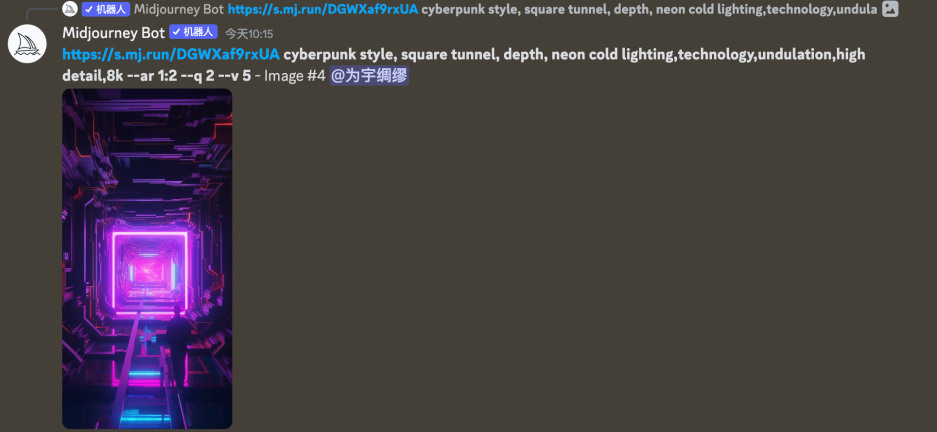Select the 机器人 badge in the reply preview line
The height and width of the screenshot is (432, 937).
[106, 9]
